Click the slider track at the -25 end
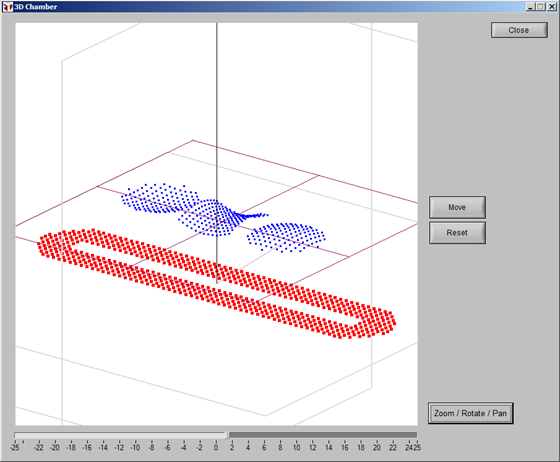Viewport: 560px width, 462px height. 15,435
